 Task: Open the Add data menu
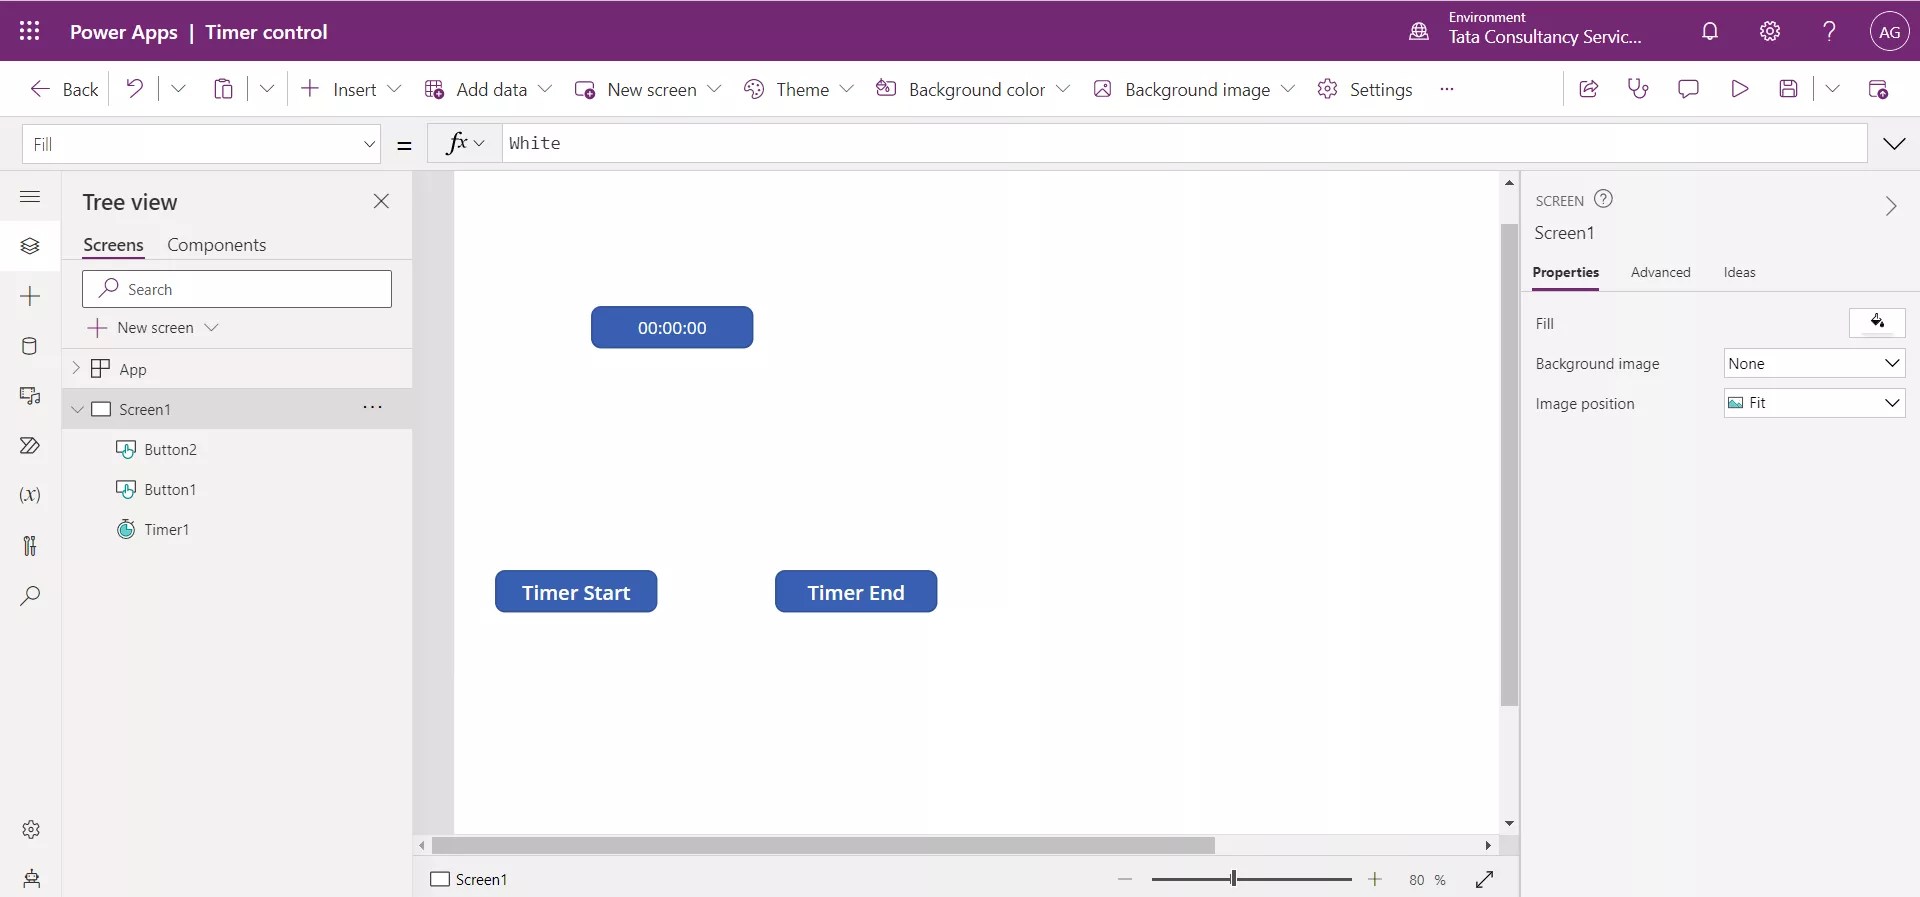click(488, 89)
